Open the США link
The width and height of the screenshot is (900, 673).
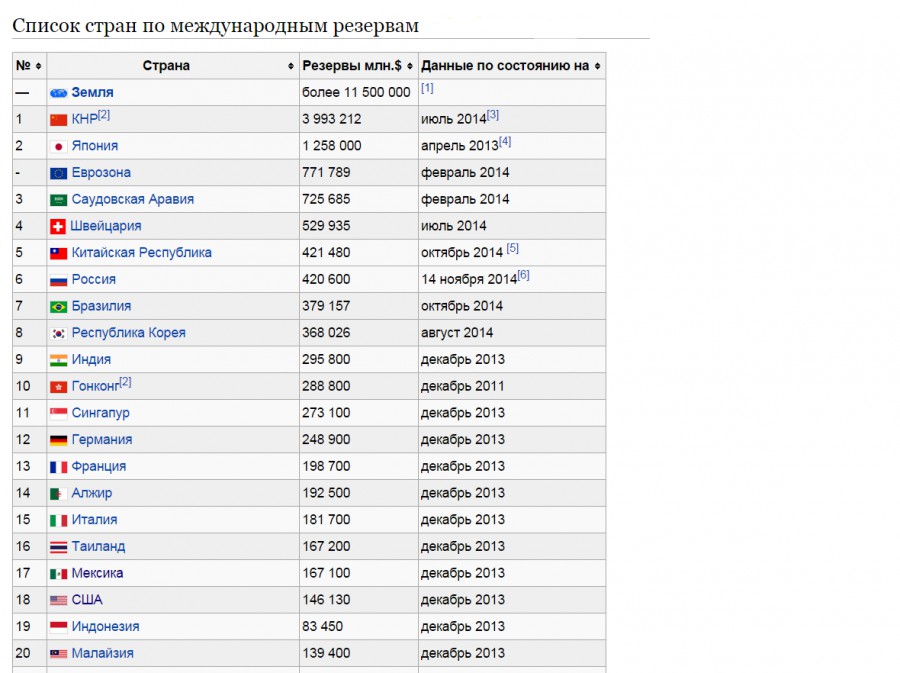tap(87, 600)
